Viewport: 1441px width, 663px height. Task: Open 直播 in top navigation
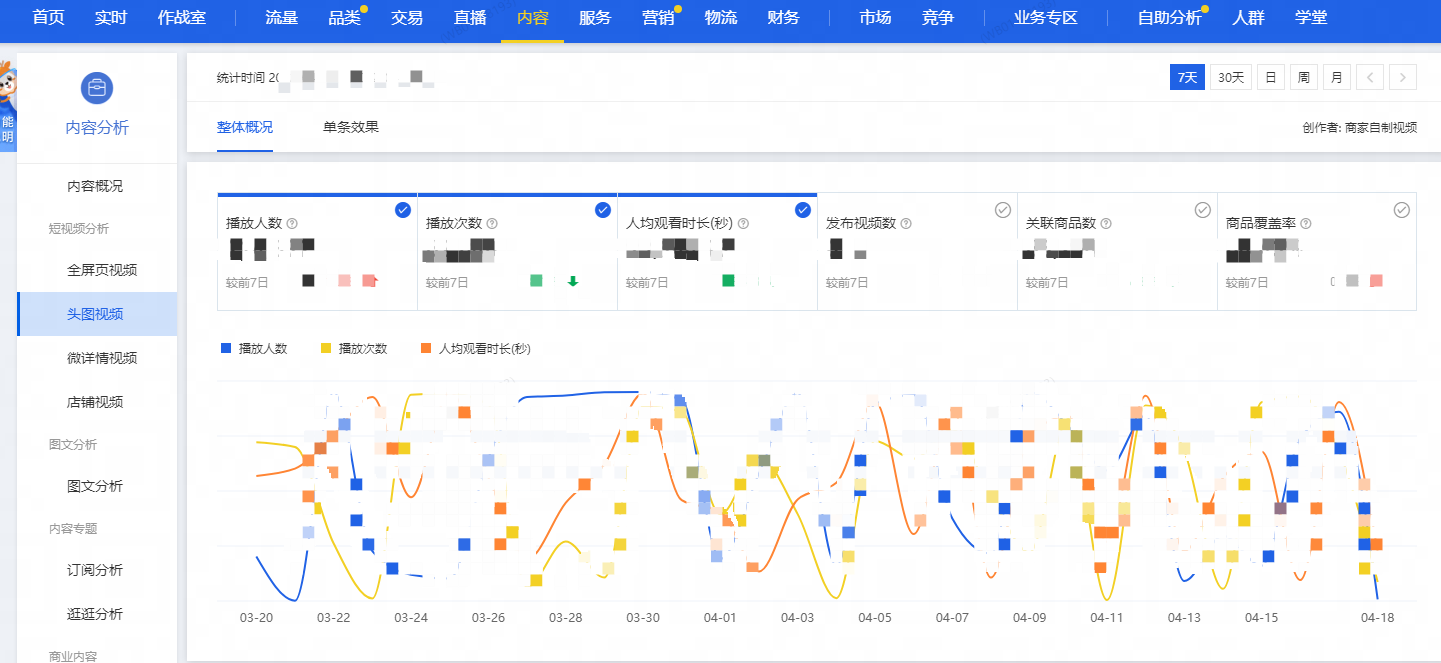pyautogui.click(x=470, y=17)
